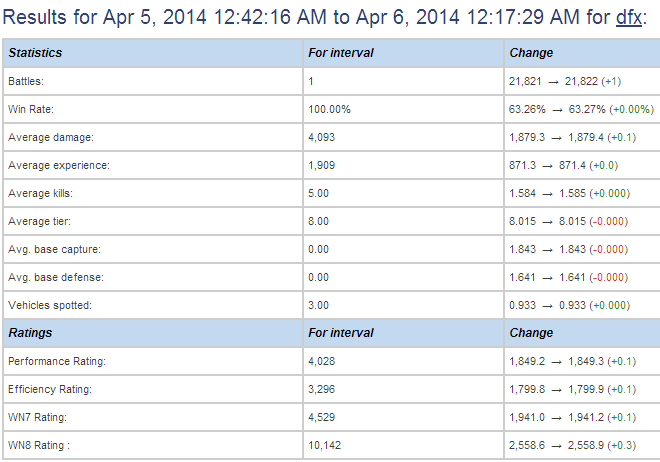Click the Vehicles spotted value 3.00
Image resolution: width=660 pixels, height=462 pixels.
[x=318, y=305]
